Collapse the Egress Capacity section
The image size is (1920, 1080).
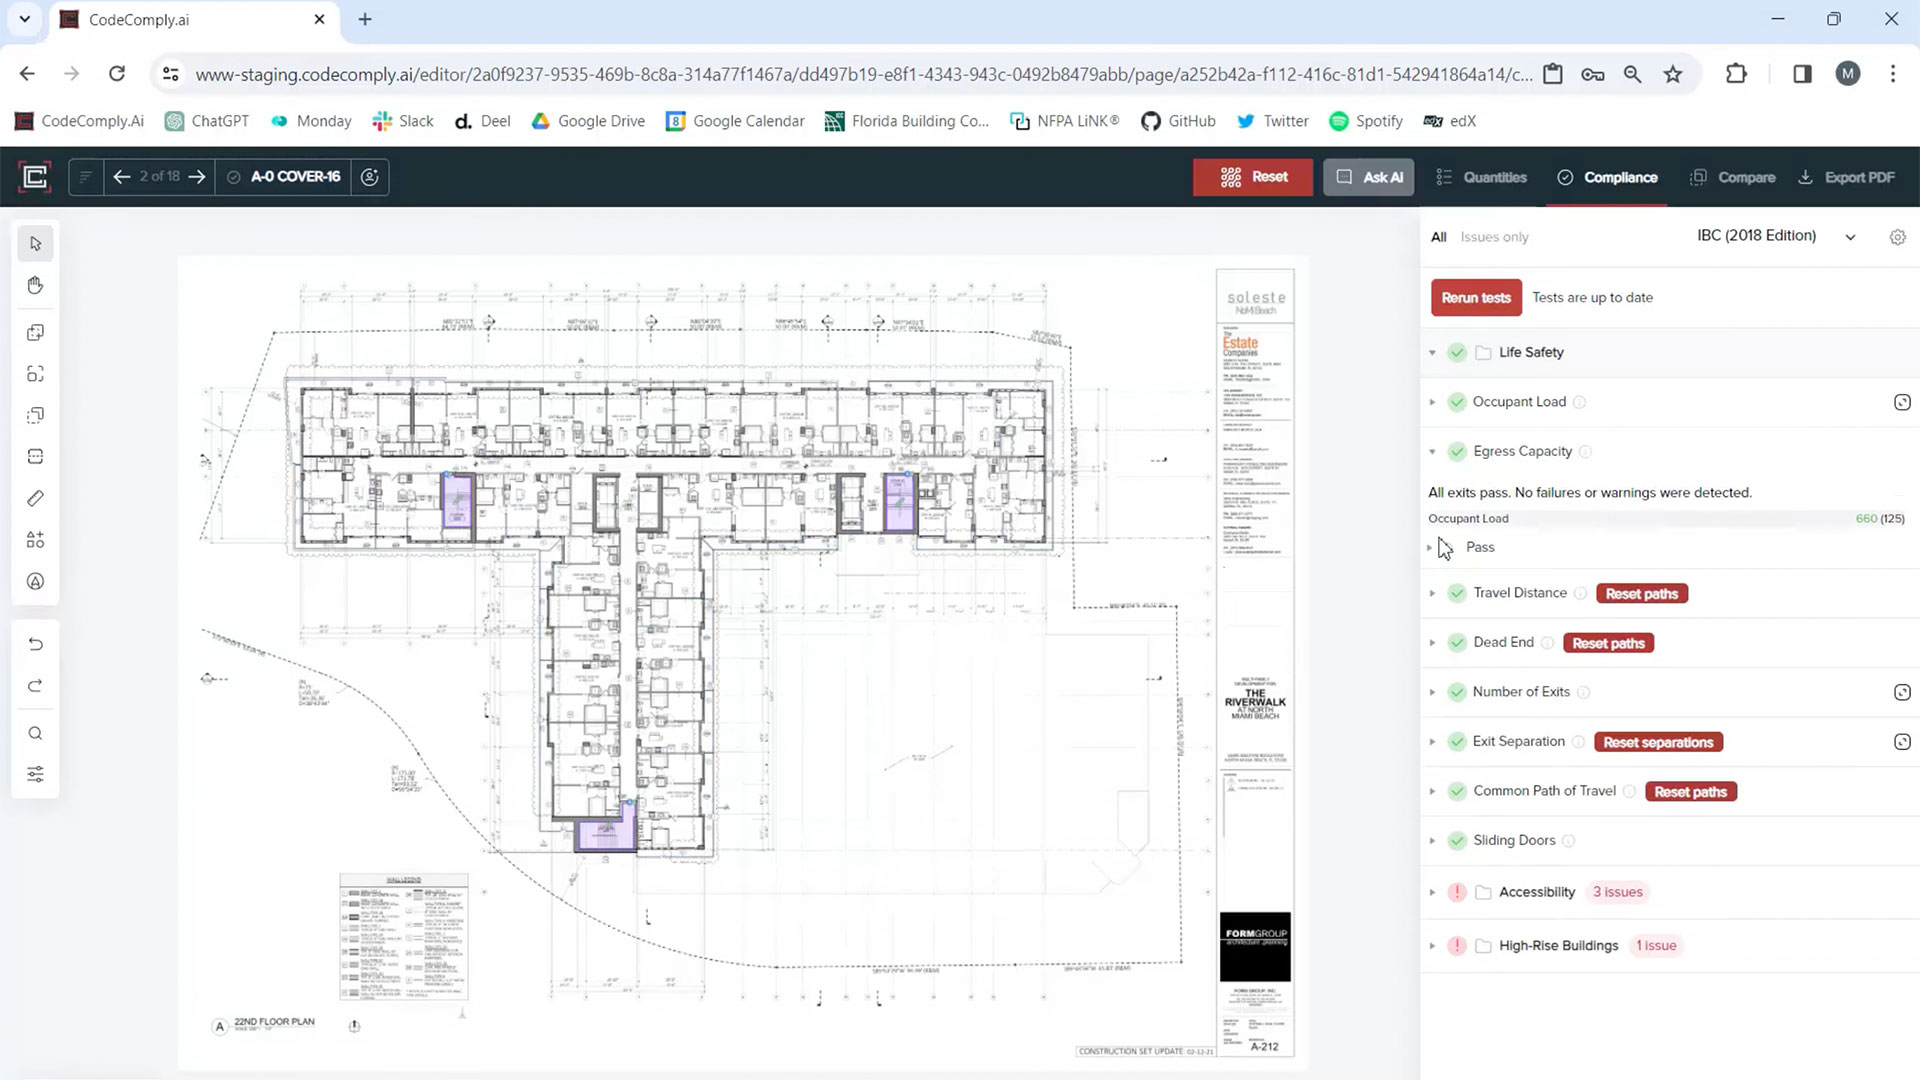coord(1432,452)
